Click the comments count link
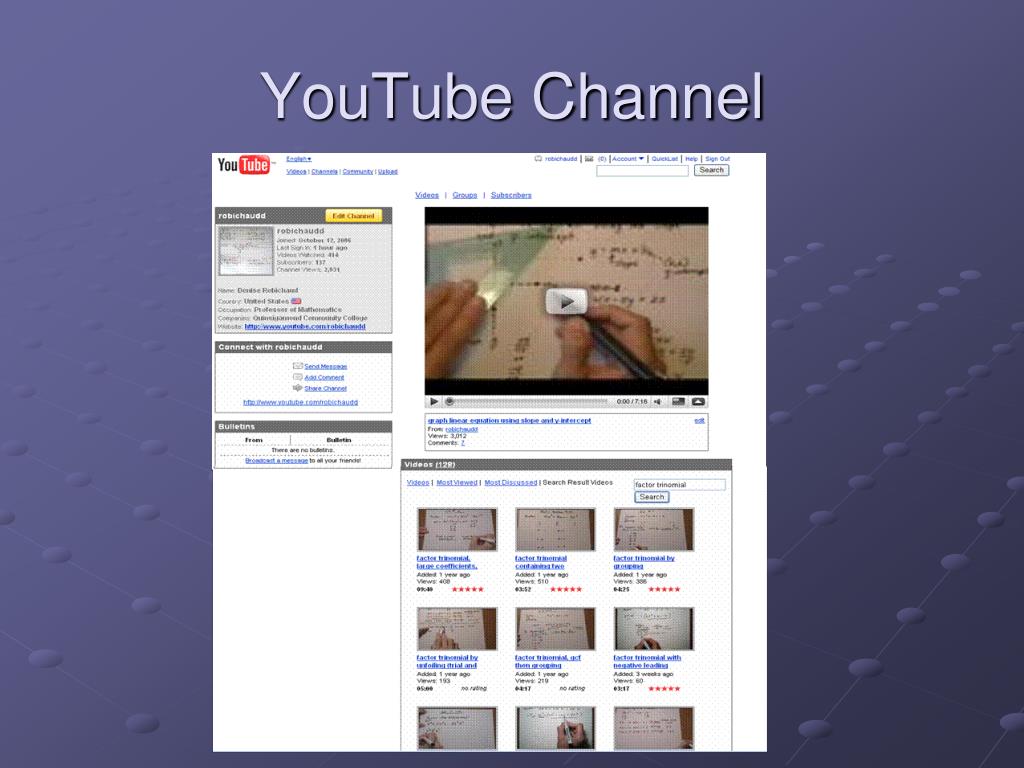Image resolution: width=1024 pixels, height=768 pixels. coord(463,443)
